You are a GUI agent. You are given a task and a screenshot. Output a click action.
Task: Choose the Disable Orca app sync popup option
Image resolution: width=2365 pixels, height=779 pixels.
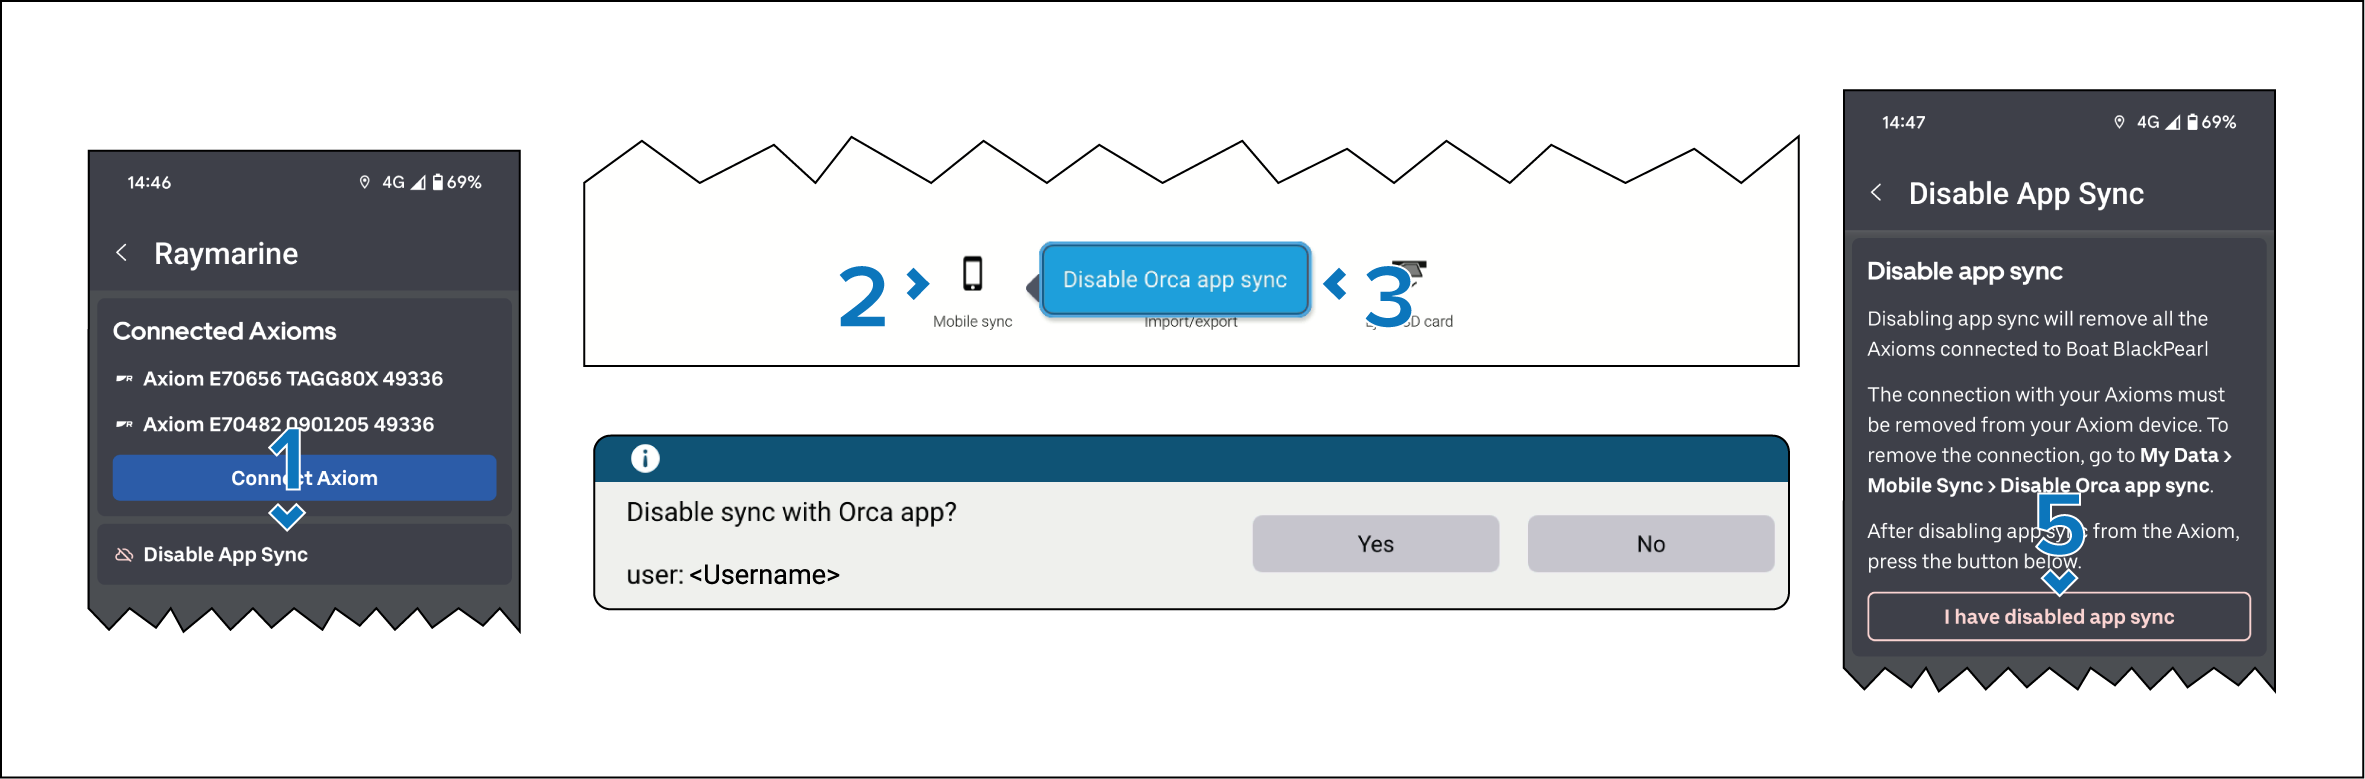click(1174, 280)
